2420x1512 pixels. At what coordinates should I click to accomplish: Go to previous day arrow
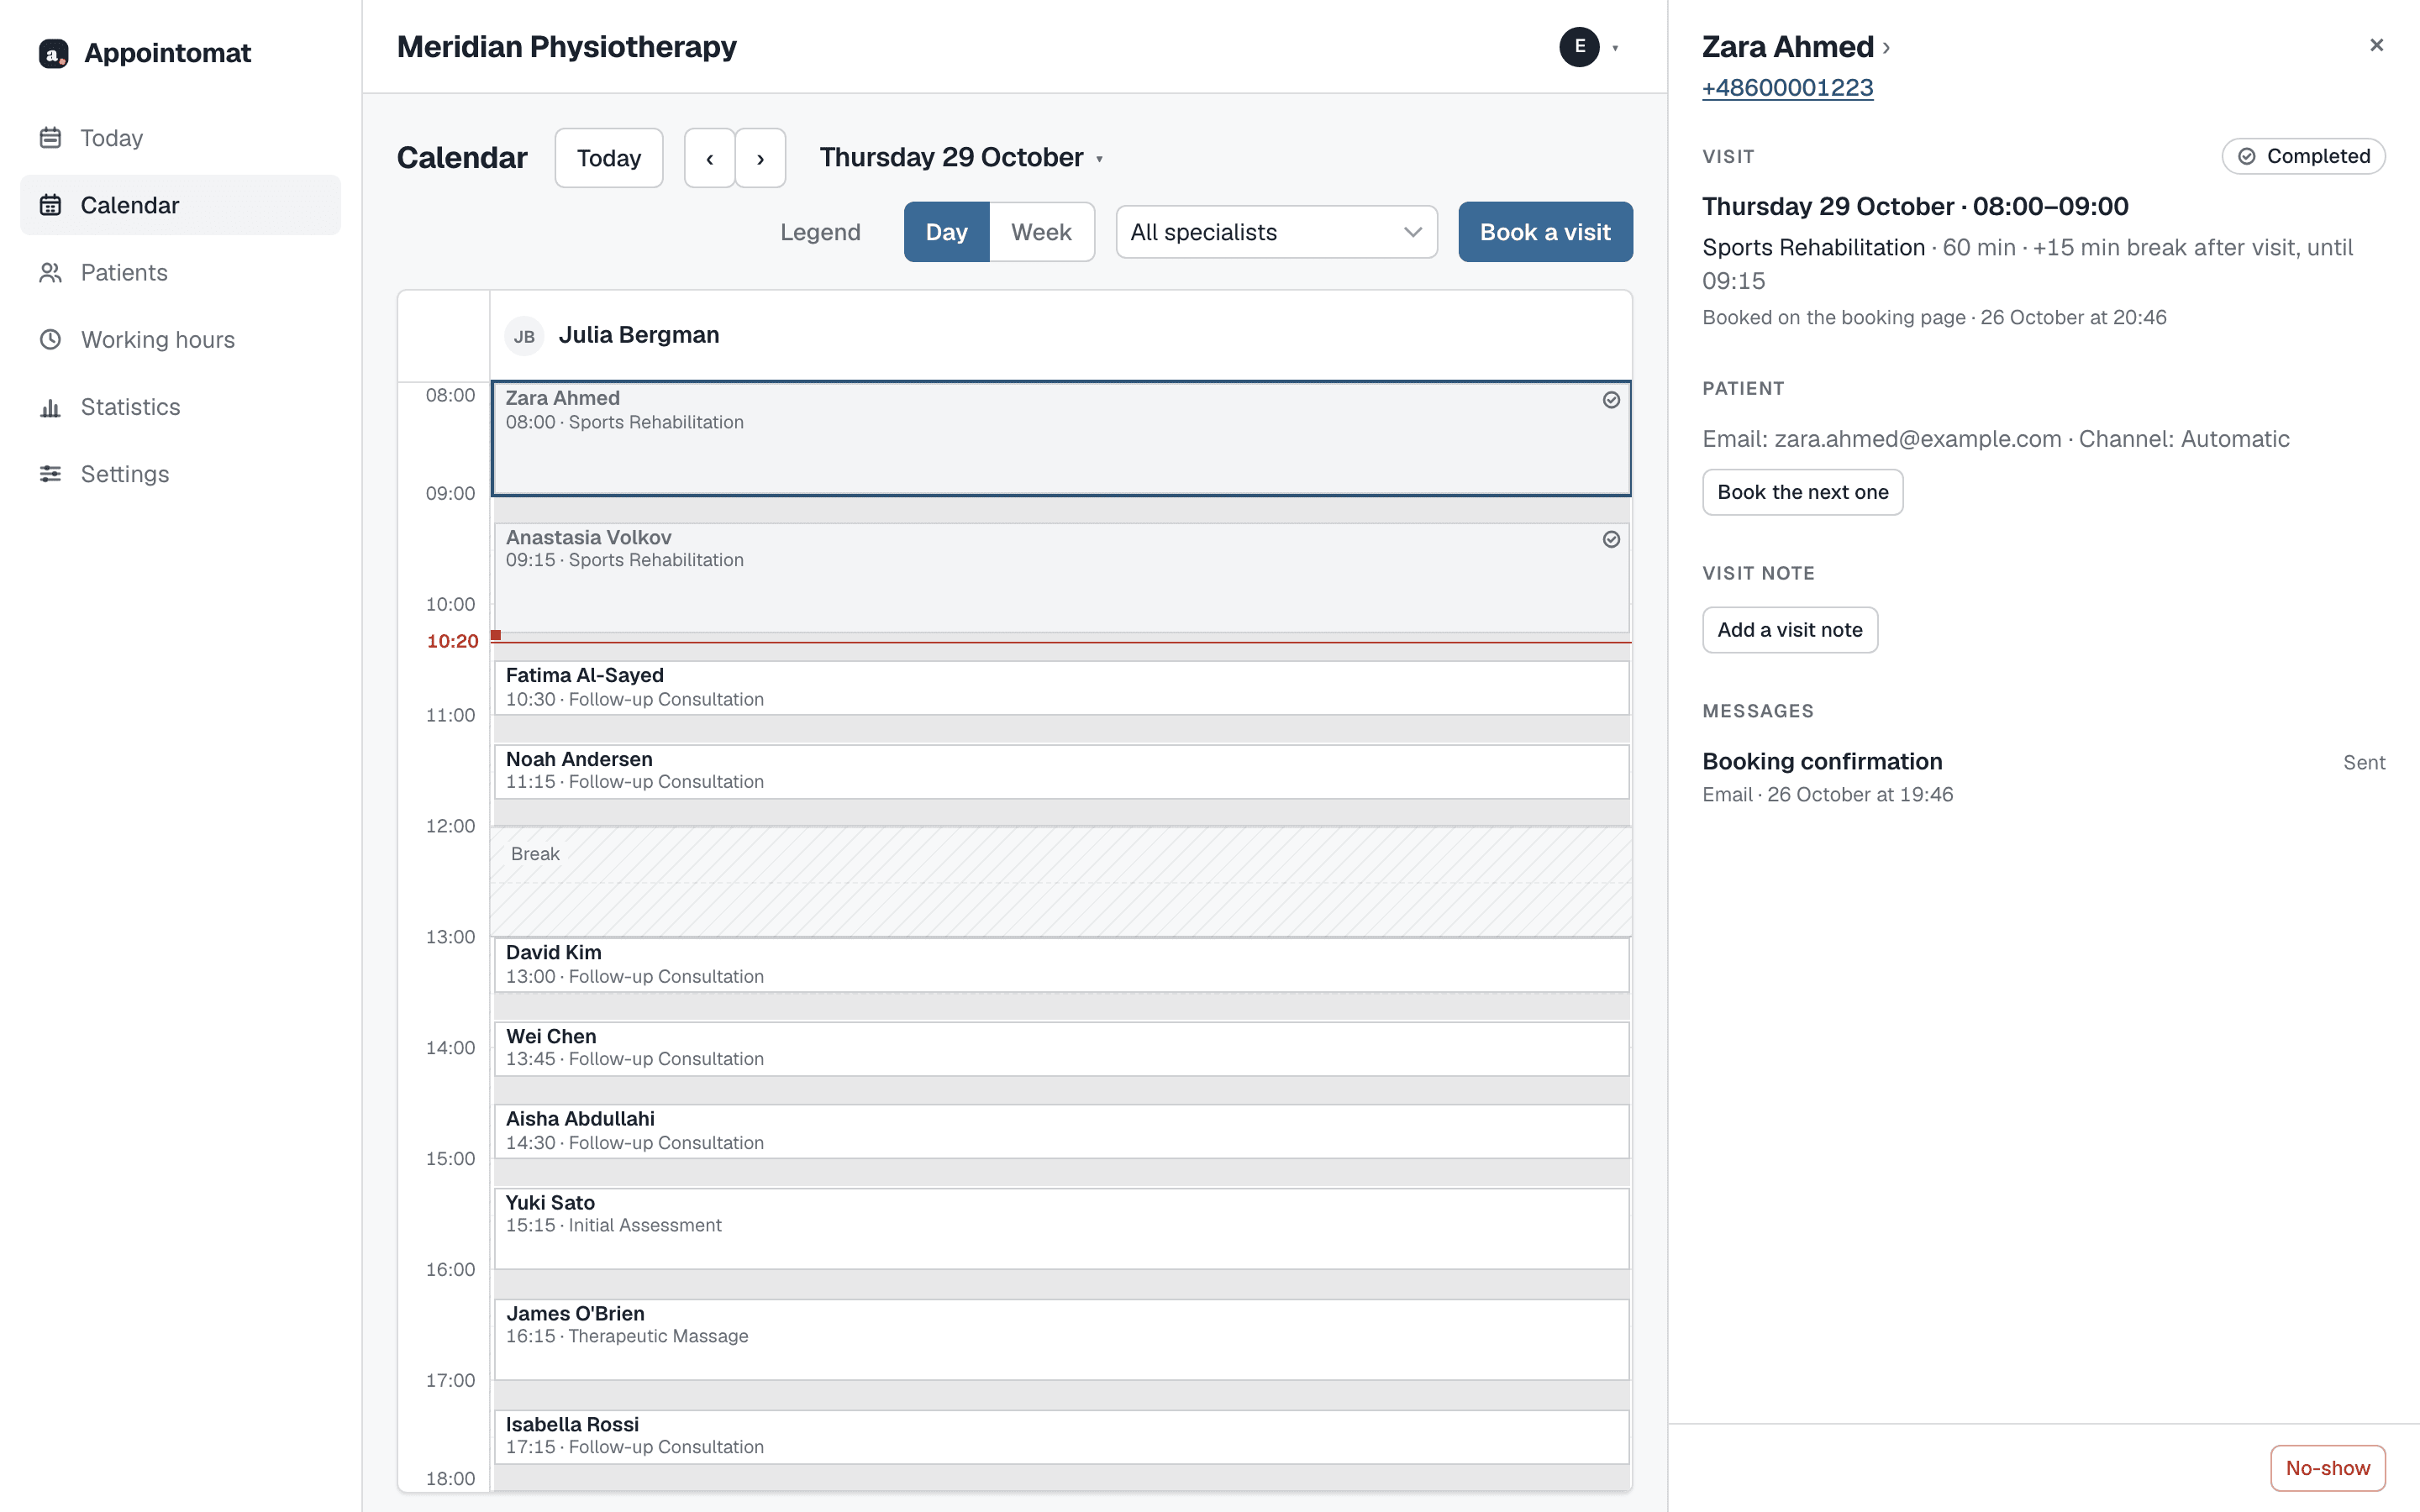coord(710,158)
